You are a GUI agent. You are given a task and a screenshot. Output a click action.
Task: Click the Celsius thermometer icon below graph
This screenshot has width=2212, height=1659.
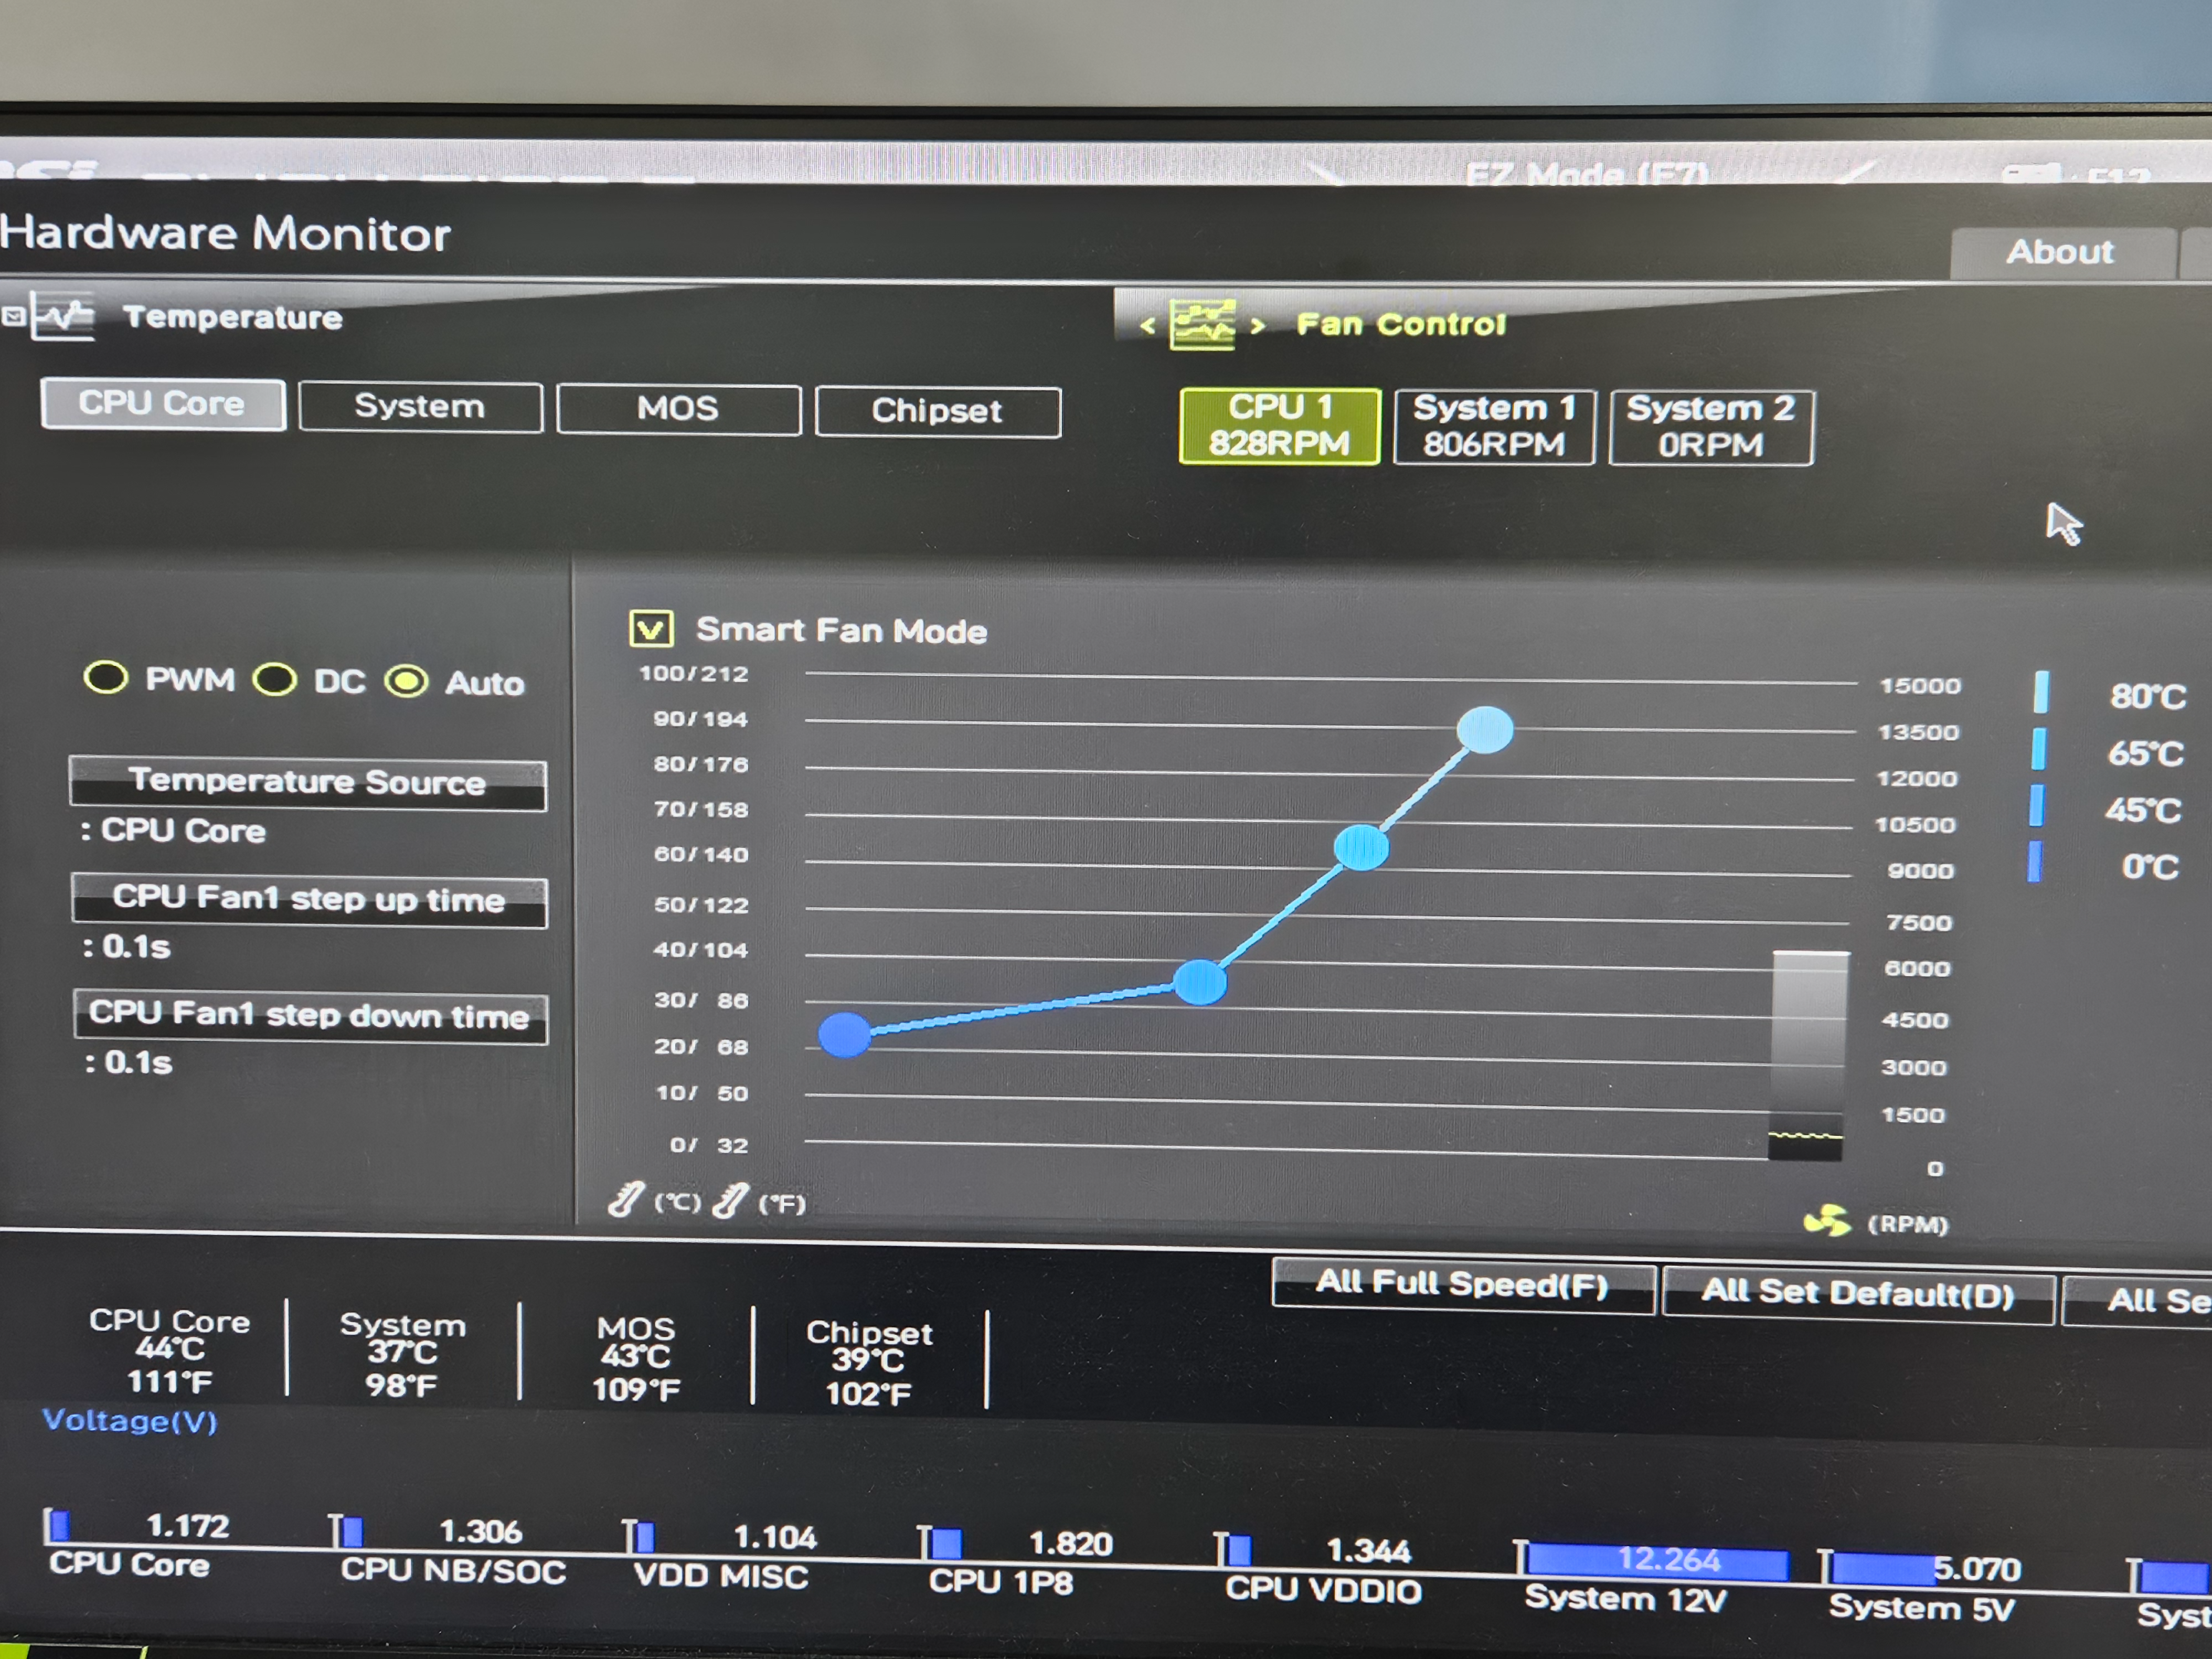point(627,1199)
